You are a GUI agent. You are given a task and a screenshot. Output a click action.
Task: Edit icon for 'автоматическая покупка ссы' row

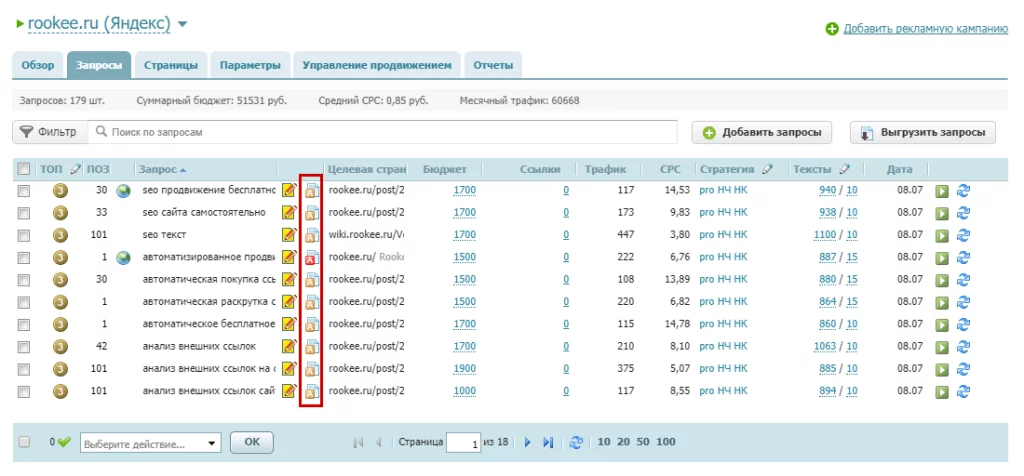289,279
